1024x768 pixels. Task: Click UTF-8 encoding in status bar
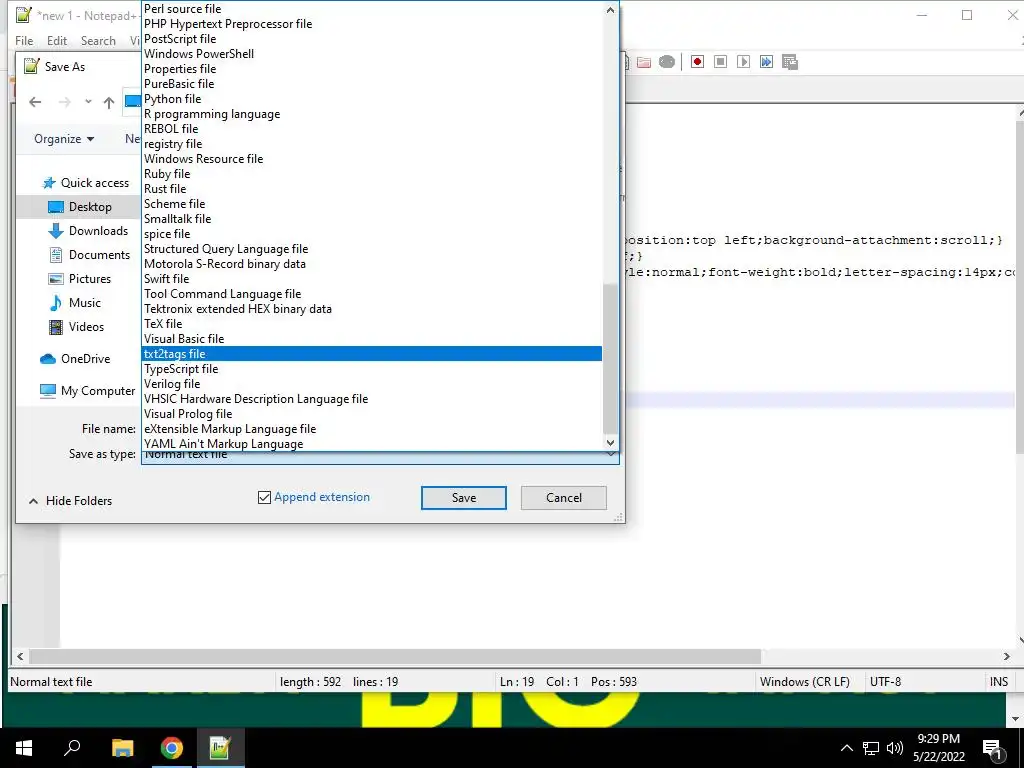(x=886, y=682)
